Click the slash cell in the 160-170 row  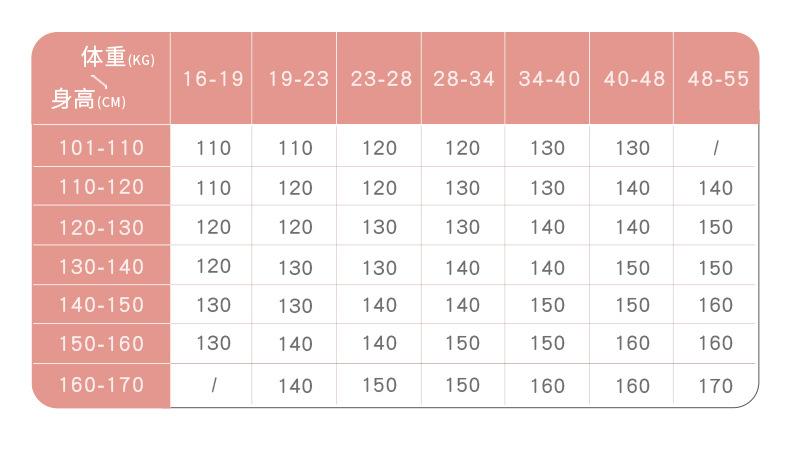pos(213,386)
